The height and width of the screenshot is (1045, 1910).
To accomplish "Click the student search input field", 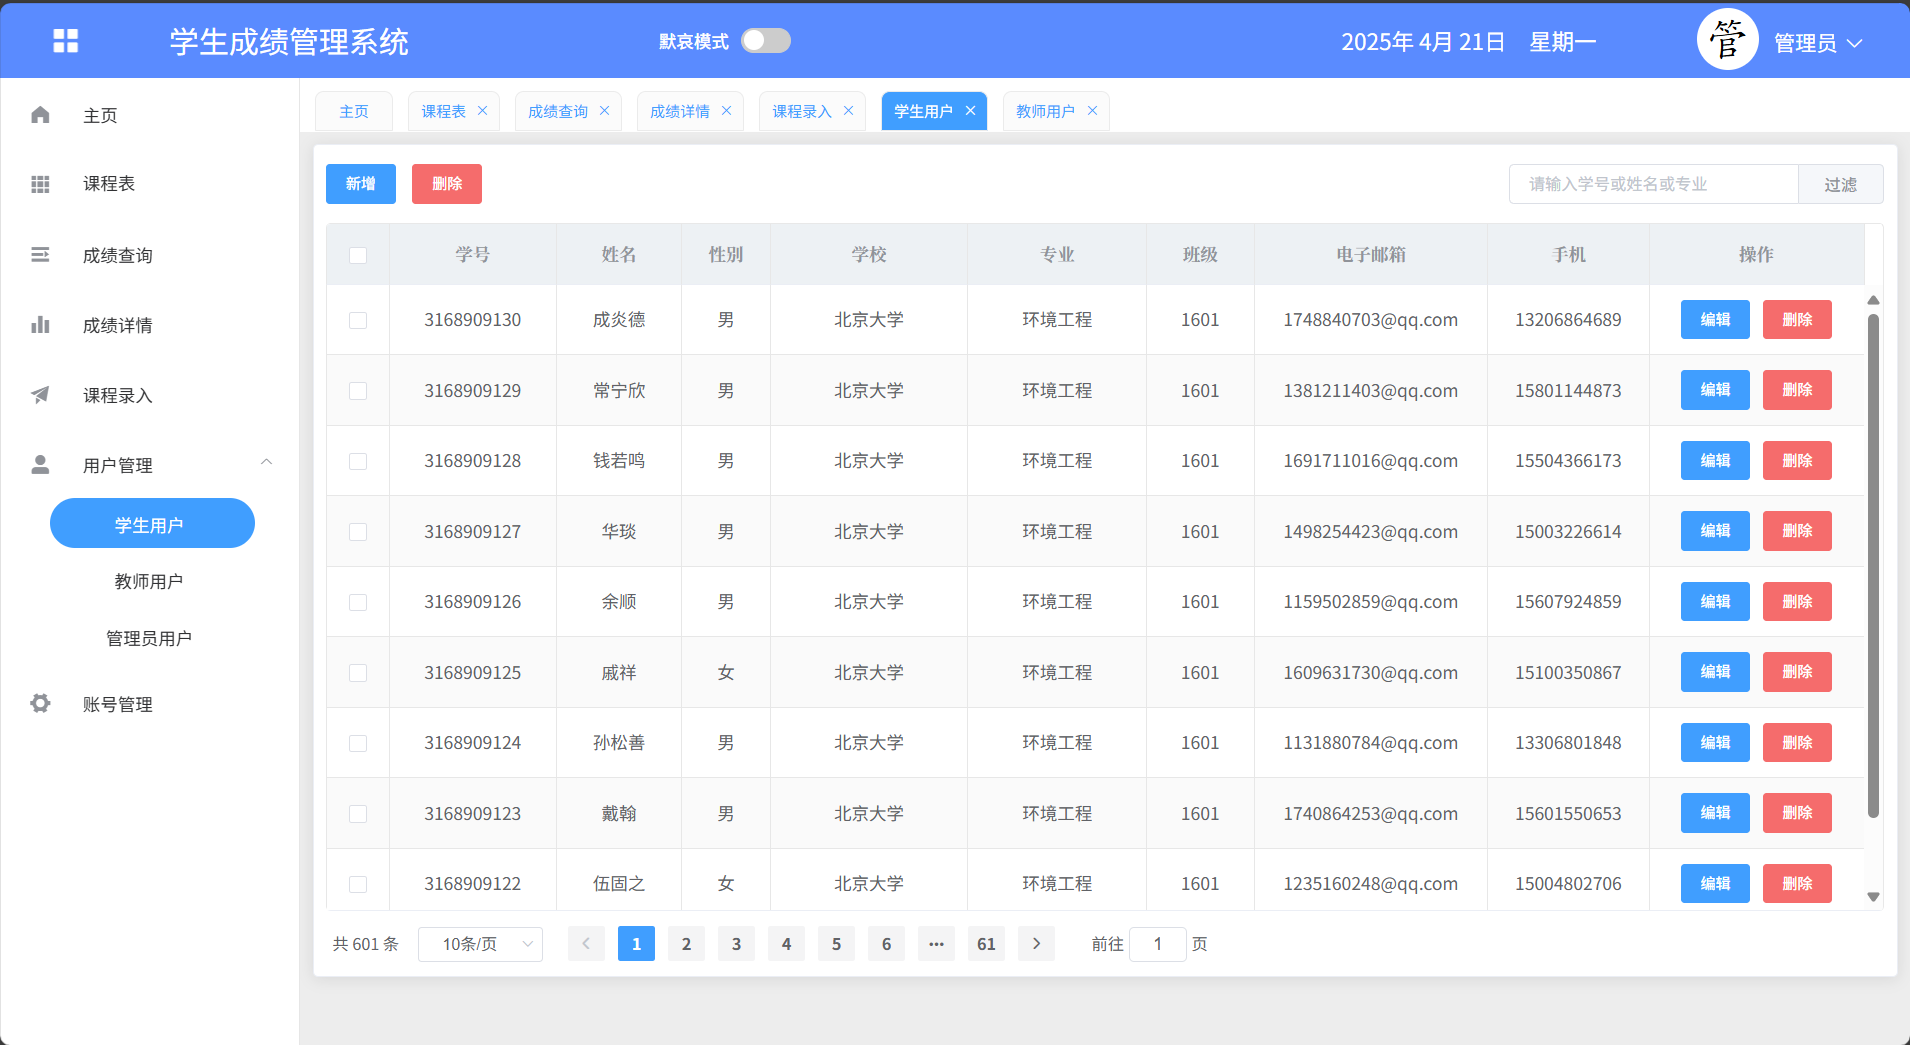I will pyautogui.click(x=1653, y=184).
